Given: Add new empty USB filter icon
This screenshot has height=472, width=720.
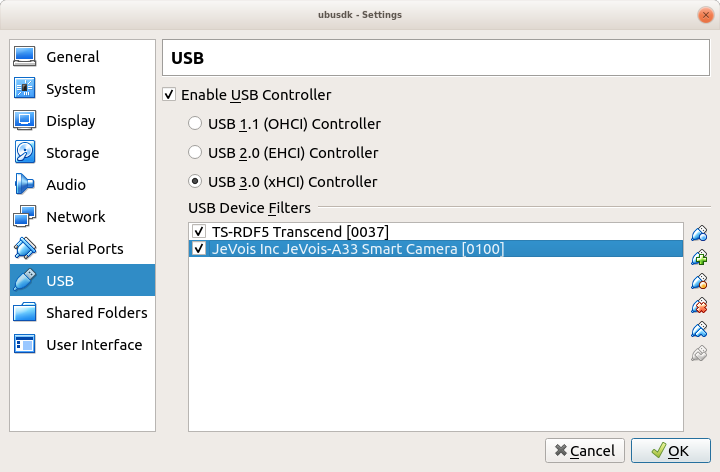Looking at the screenshot, I should point(699,234).
